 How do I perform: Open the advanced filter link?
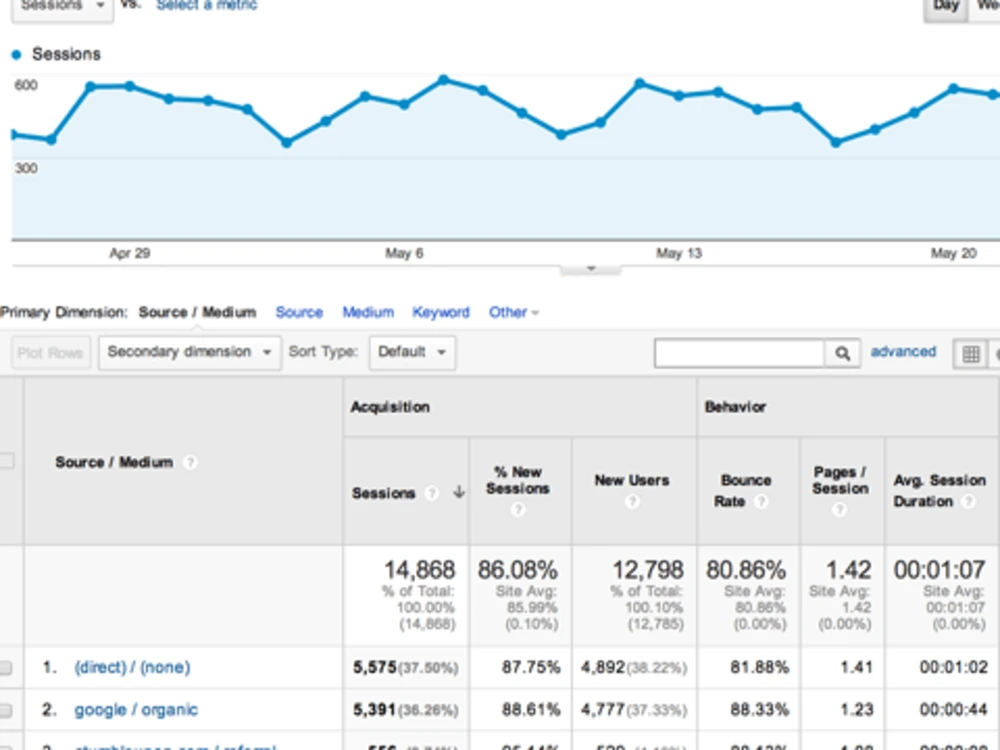[x=903, y=351]
